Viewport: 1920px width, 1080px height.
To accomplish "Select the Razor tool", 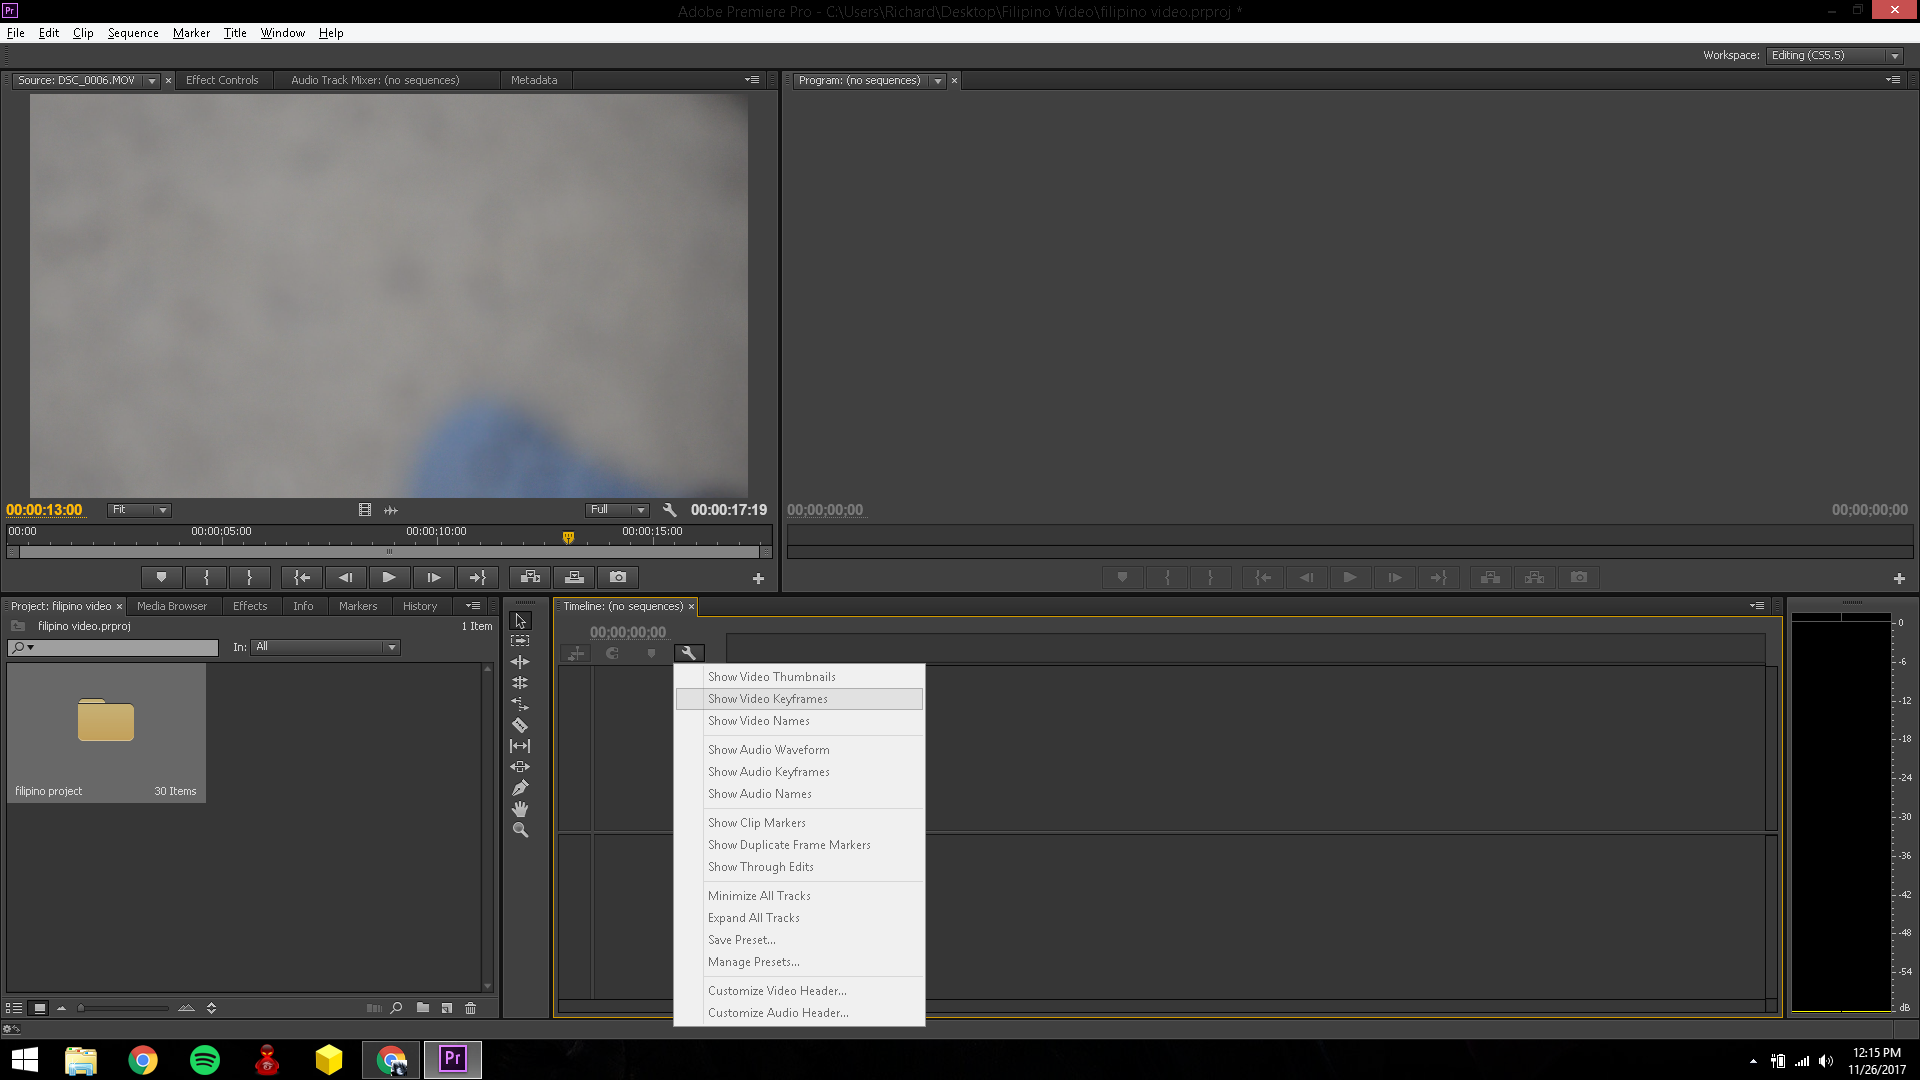I will coord(520,724).
